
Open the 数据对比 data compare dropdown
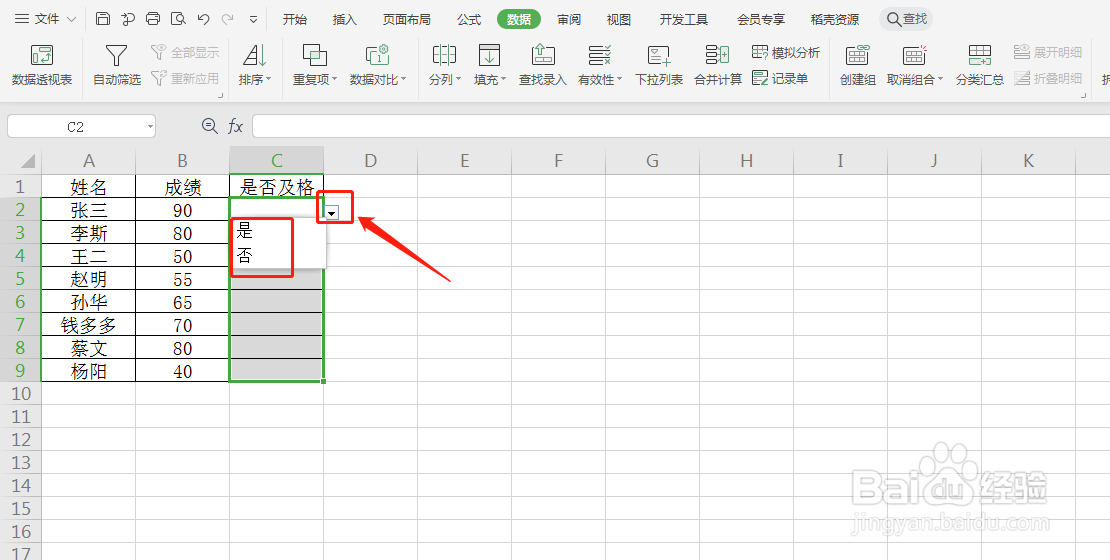(378, 65)
